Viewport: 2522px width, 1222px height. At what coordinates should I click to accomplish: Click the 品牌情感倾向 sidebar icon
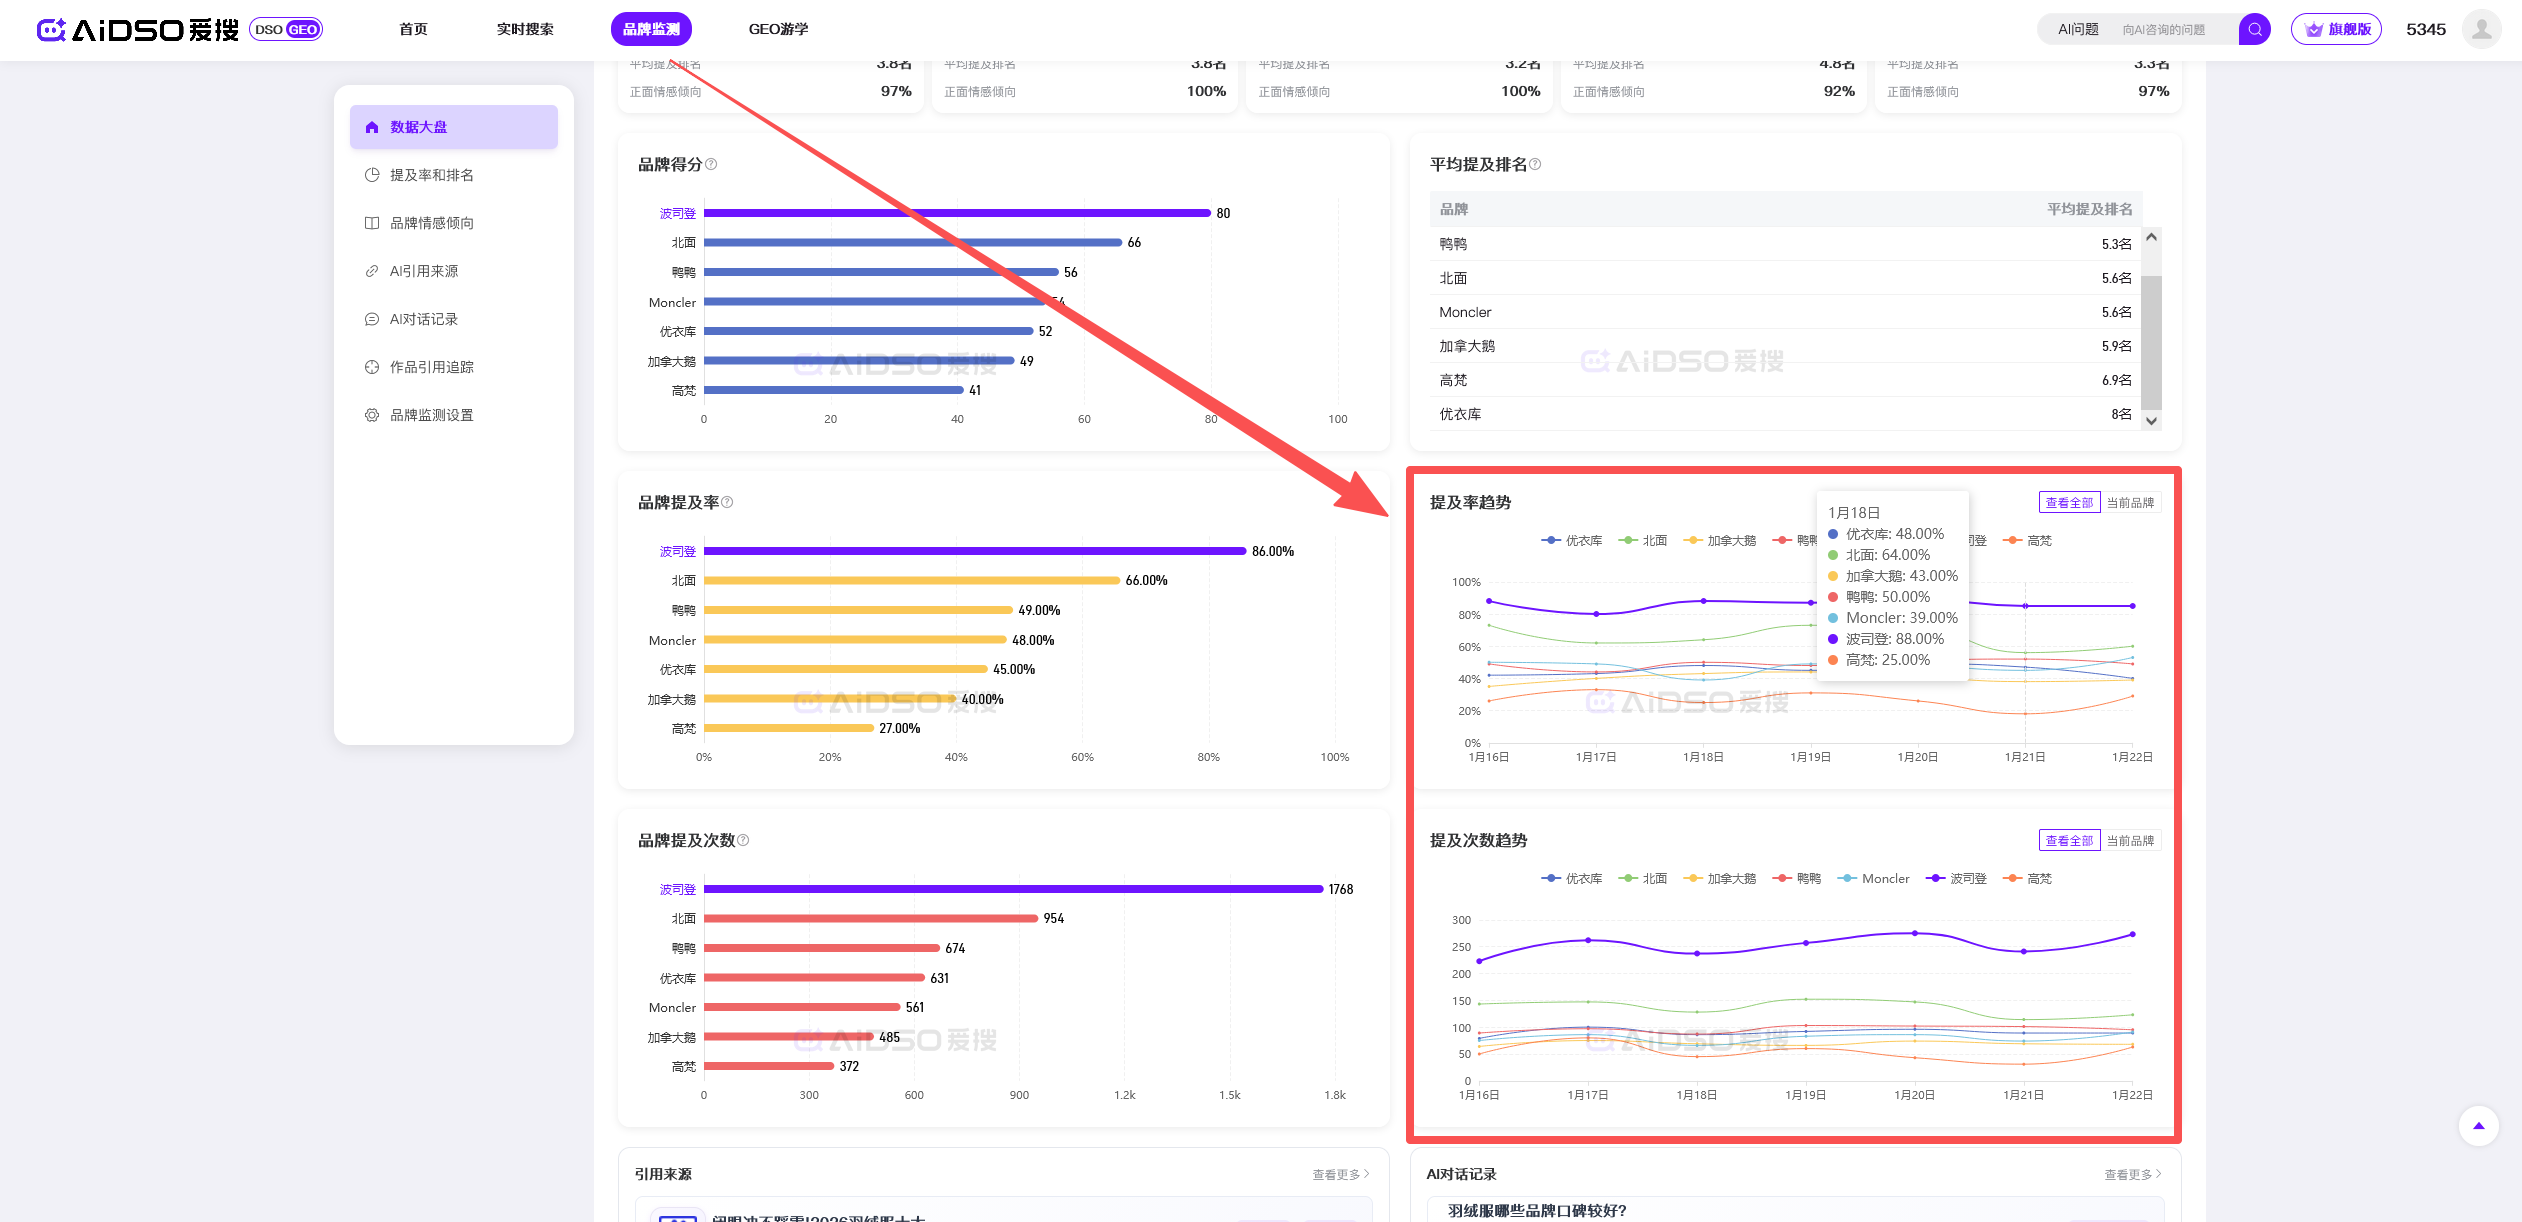click(372, 223)
